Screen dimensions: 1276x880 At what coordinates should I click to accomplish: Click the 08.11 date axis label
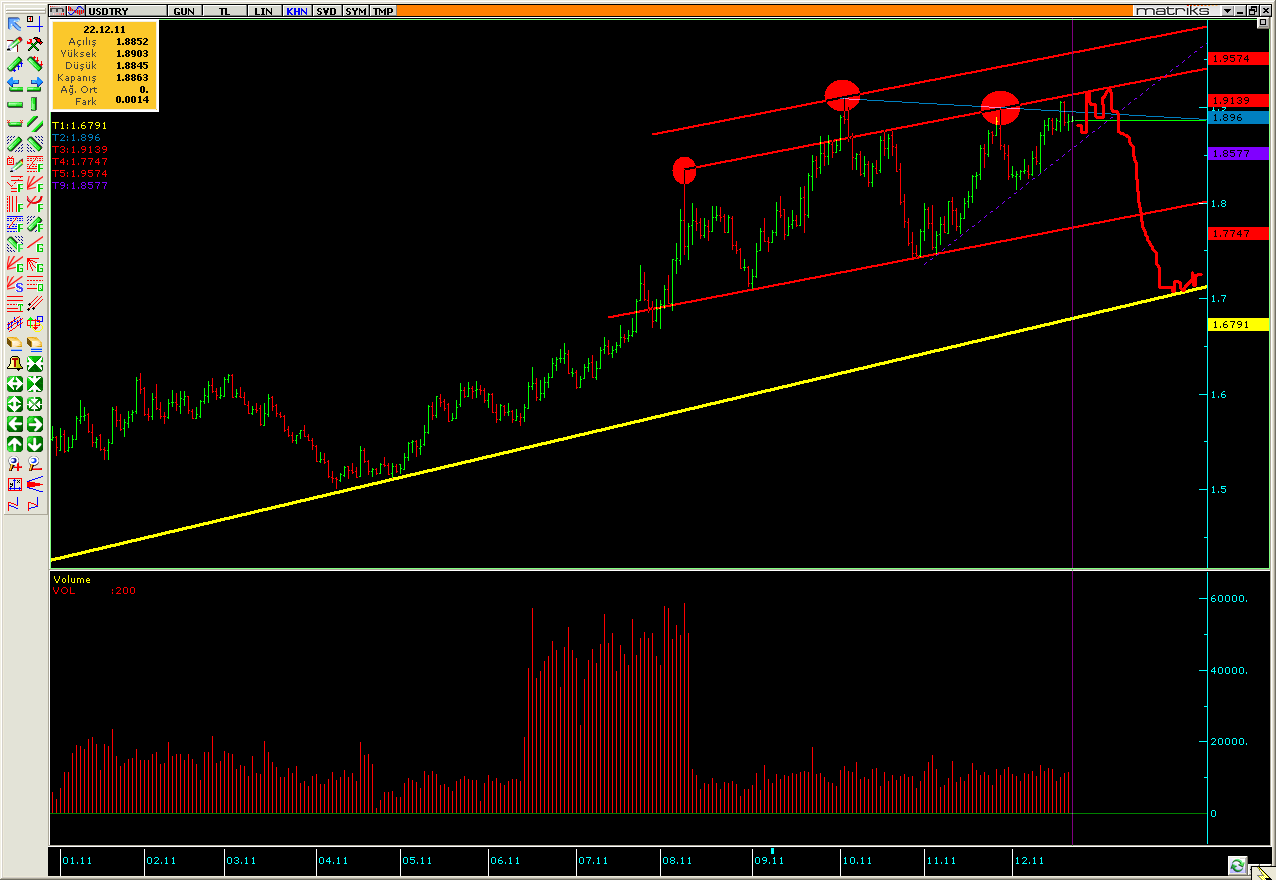678,859
